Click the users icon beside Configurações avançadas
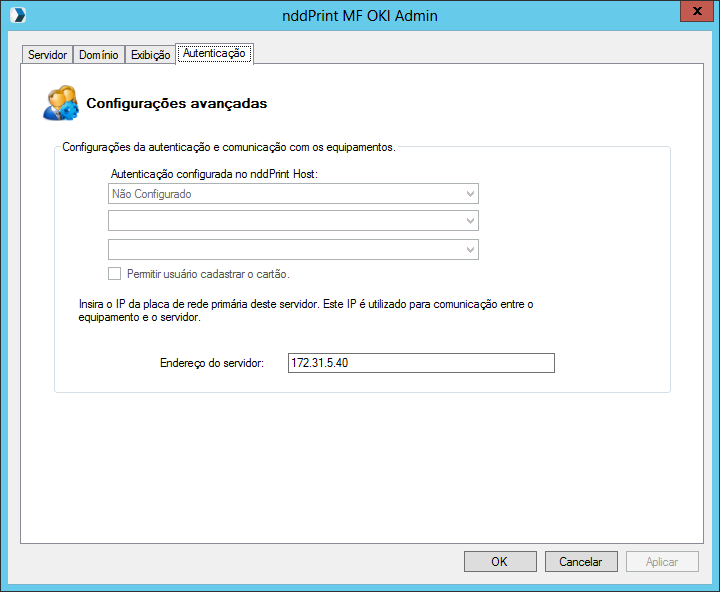720x592 pixels. click(62, 103)
